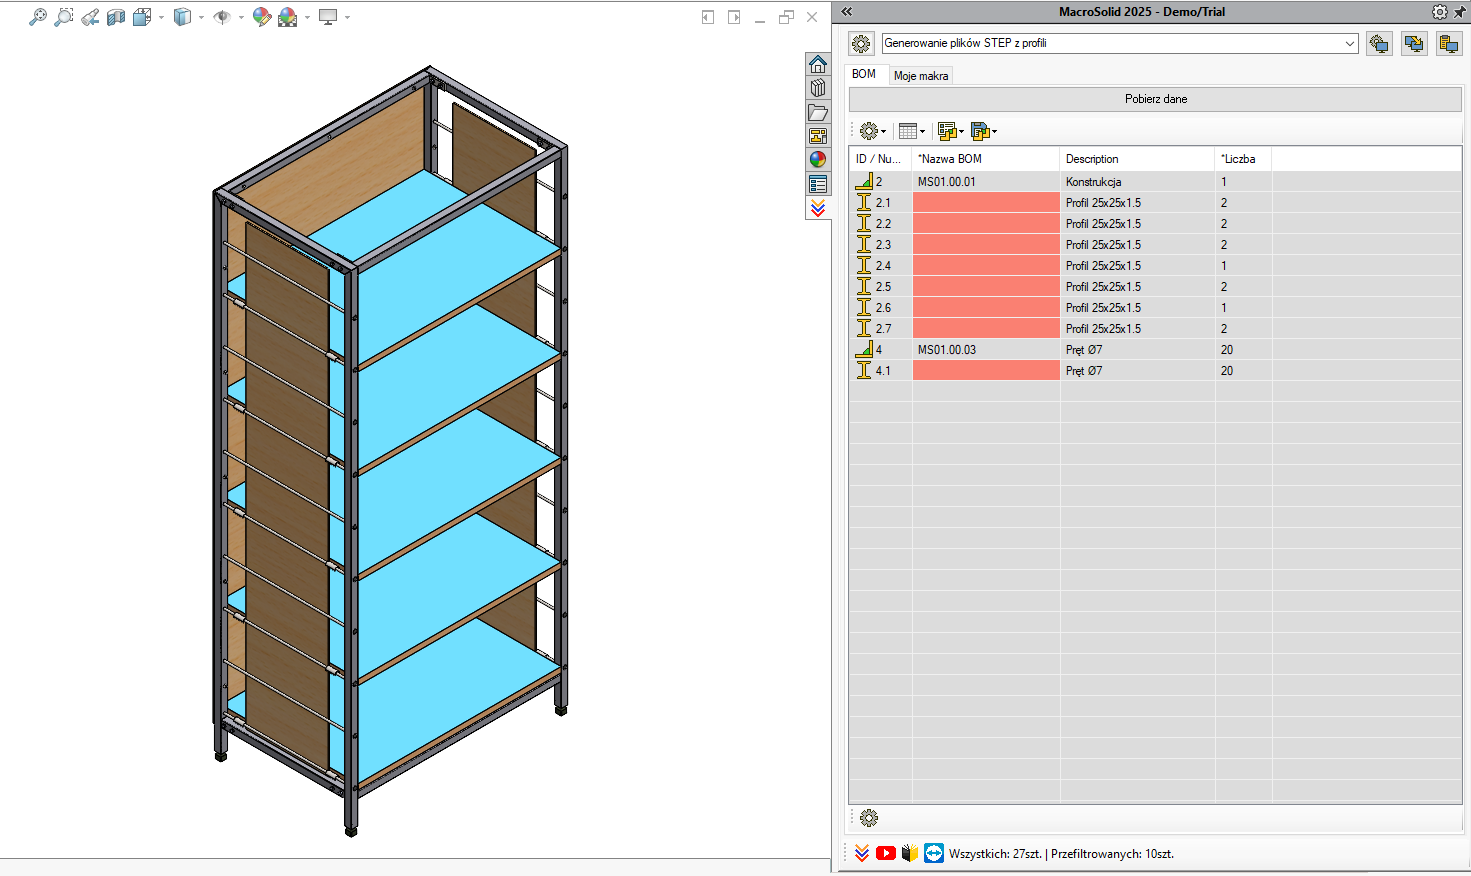Image resolution: width=1471 pixels, height=876 pixels.
Task: Click the gear-with-monitor macro icon
Action: pos(1379,44)
